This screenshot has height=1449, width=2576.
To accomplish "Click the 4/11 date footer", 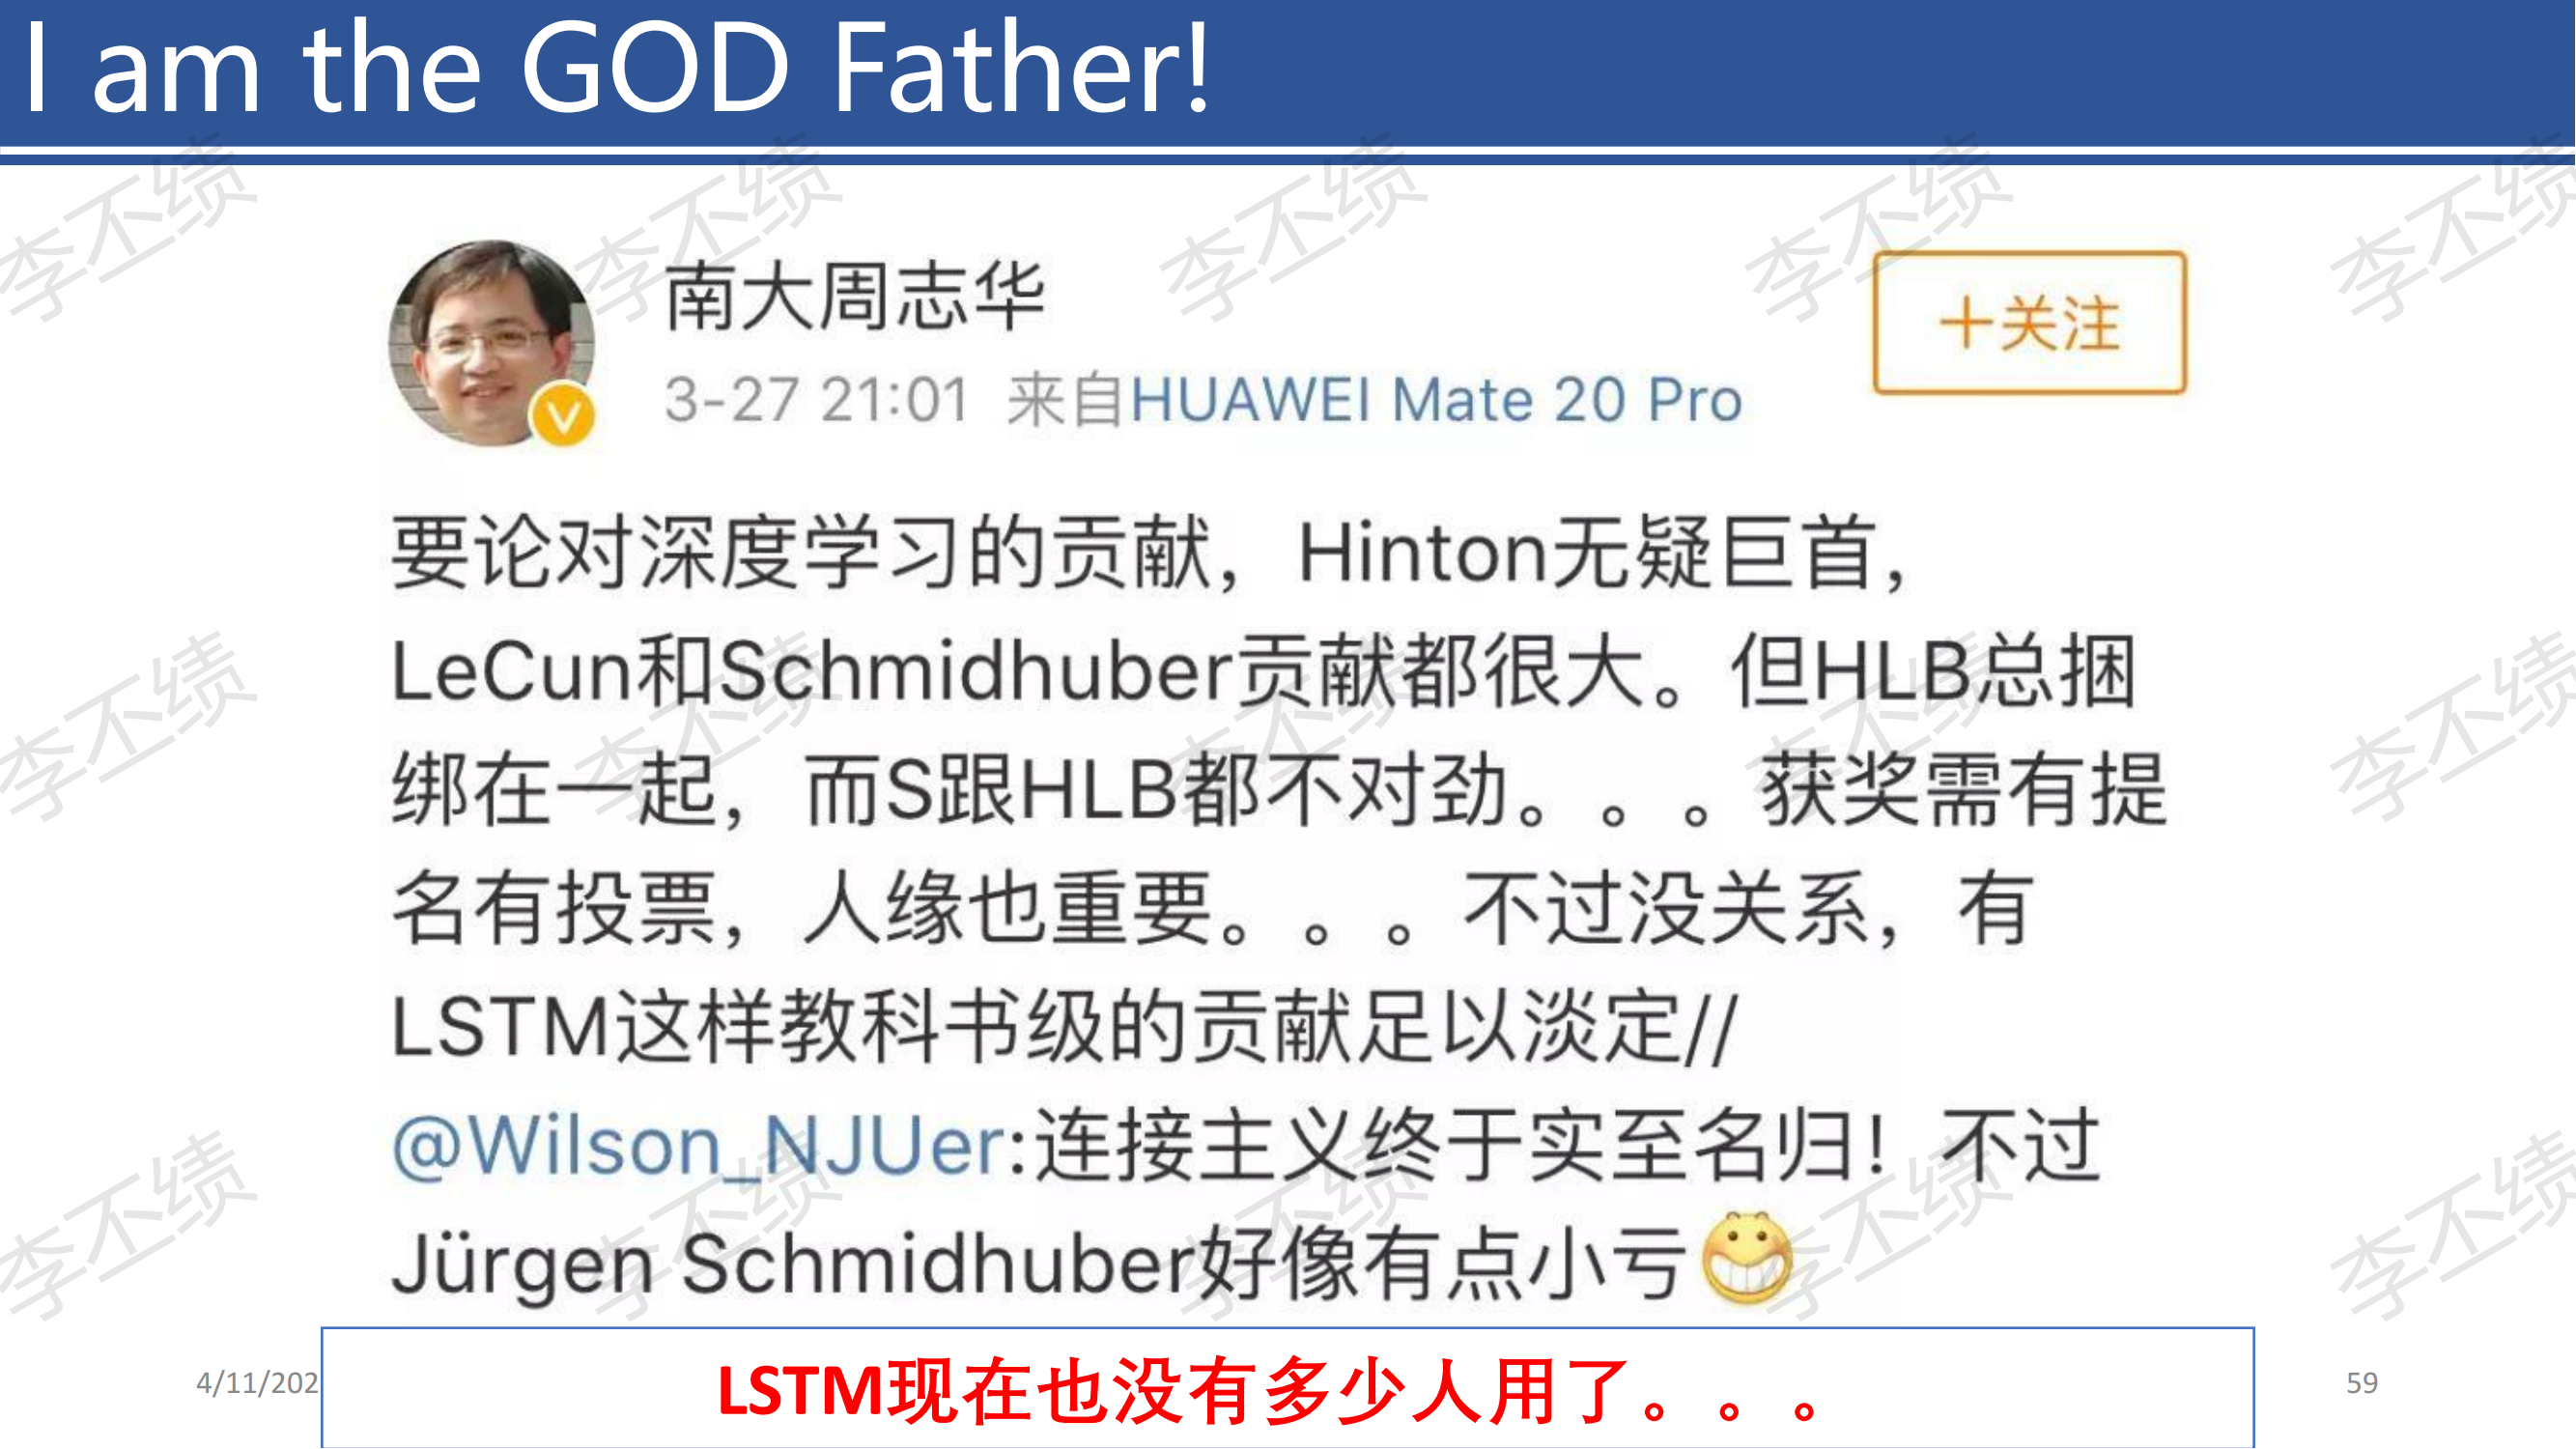I will (257, 1383).
